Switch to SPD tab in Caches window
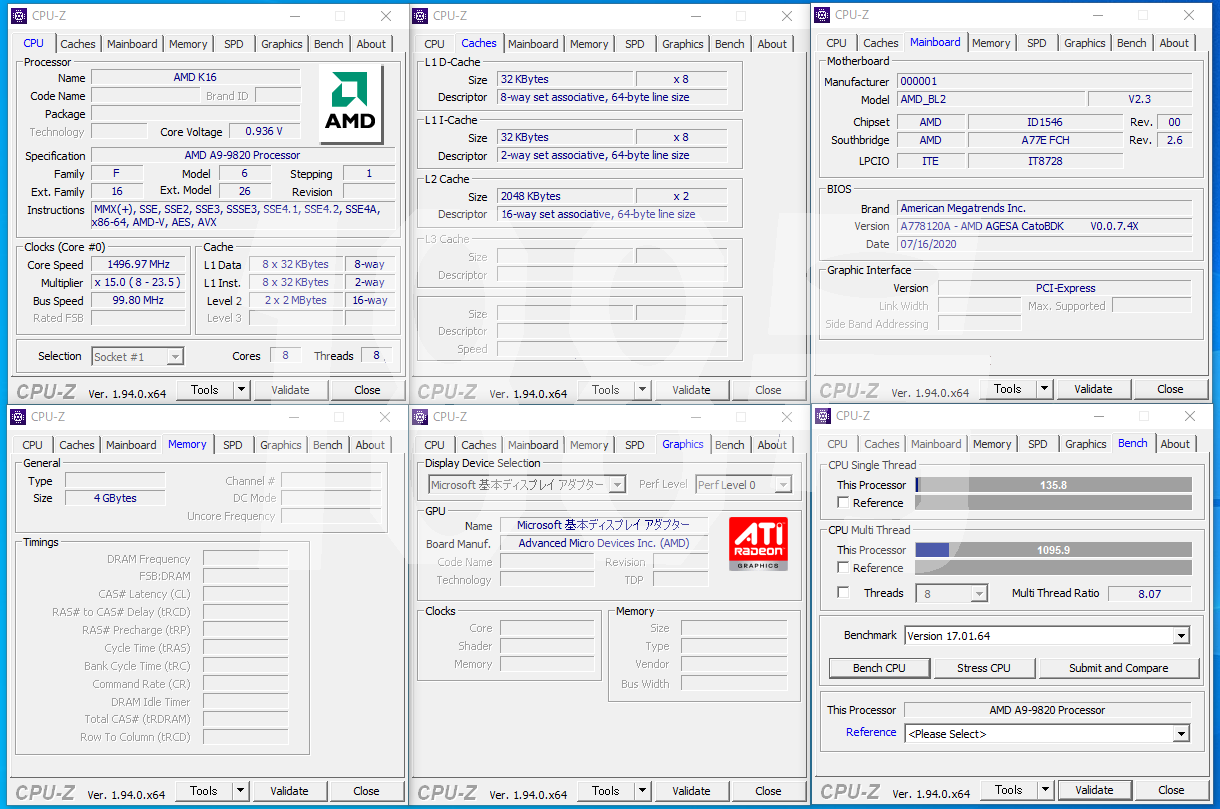The height and width of the screenshot is (809, 1220). pos(635,44)
